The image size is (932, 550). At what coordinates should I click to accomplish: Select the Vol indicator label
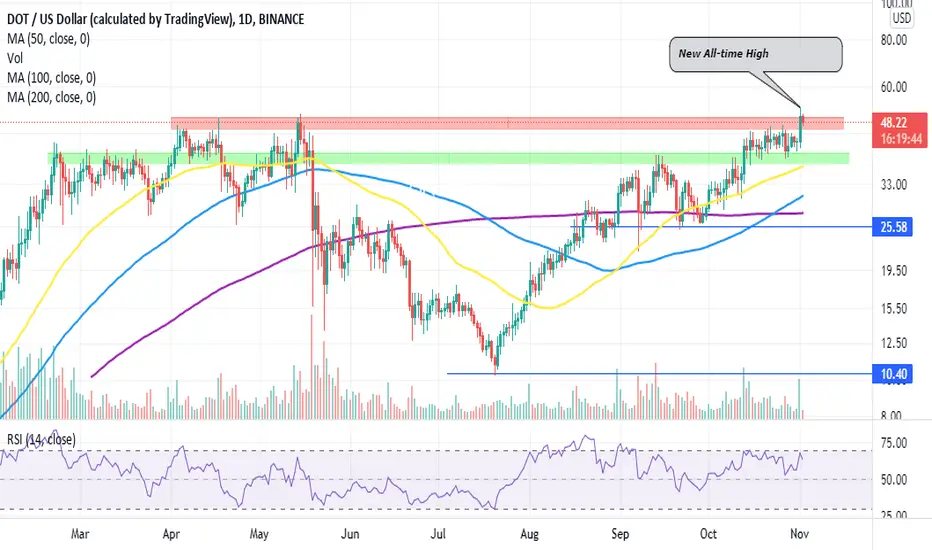(x=15, y=58)
